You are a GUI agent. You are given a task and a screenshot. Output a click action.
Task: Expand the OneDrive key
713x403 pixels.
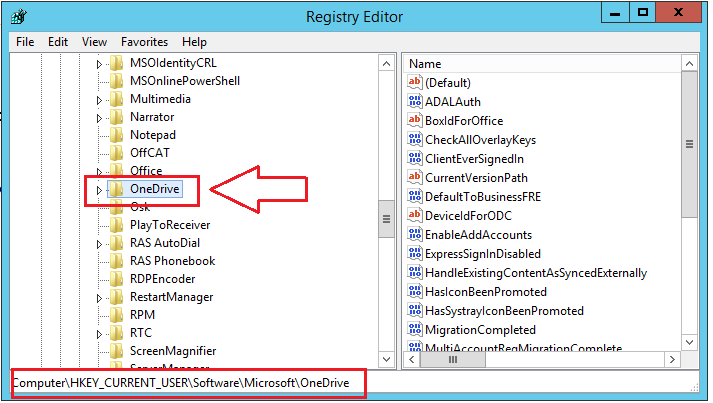pos(99,190)
